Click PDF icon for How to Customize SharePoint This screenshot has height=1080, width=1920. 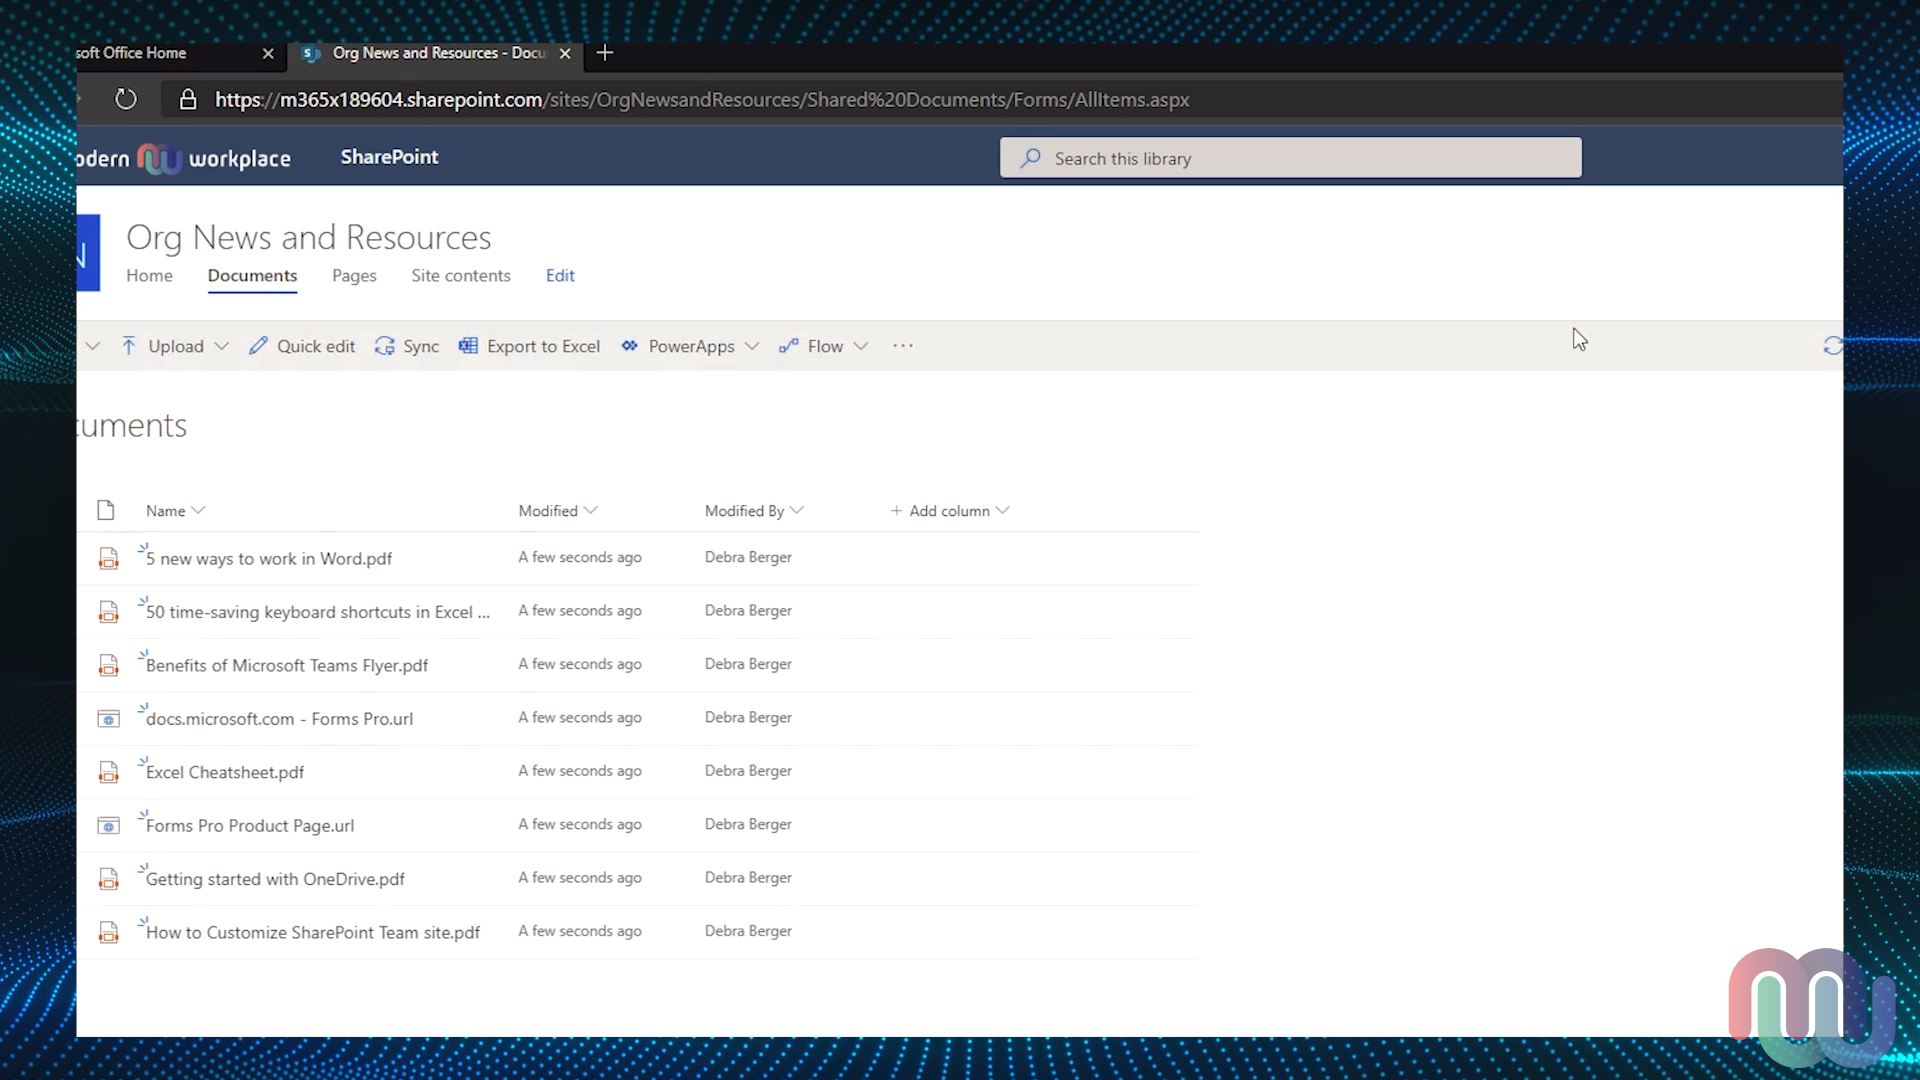(x=108, y=932)
